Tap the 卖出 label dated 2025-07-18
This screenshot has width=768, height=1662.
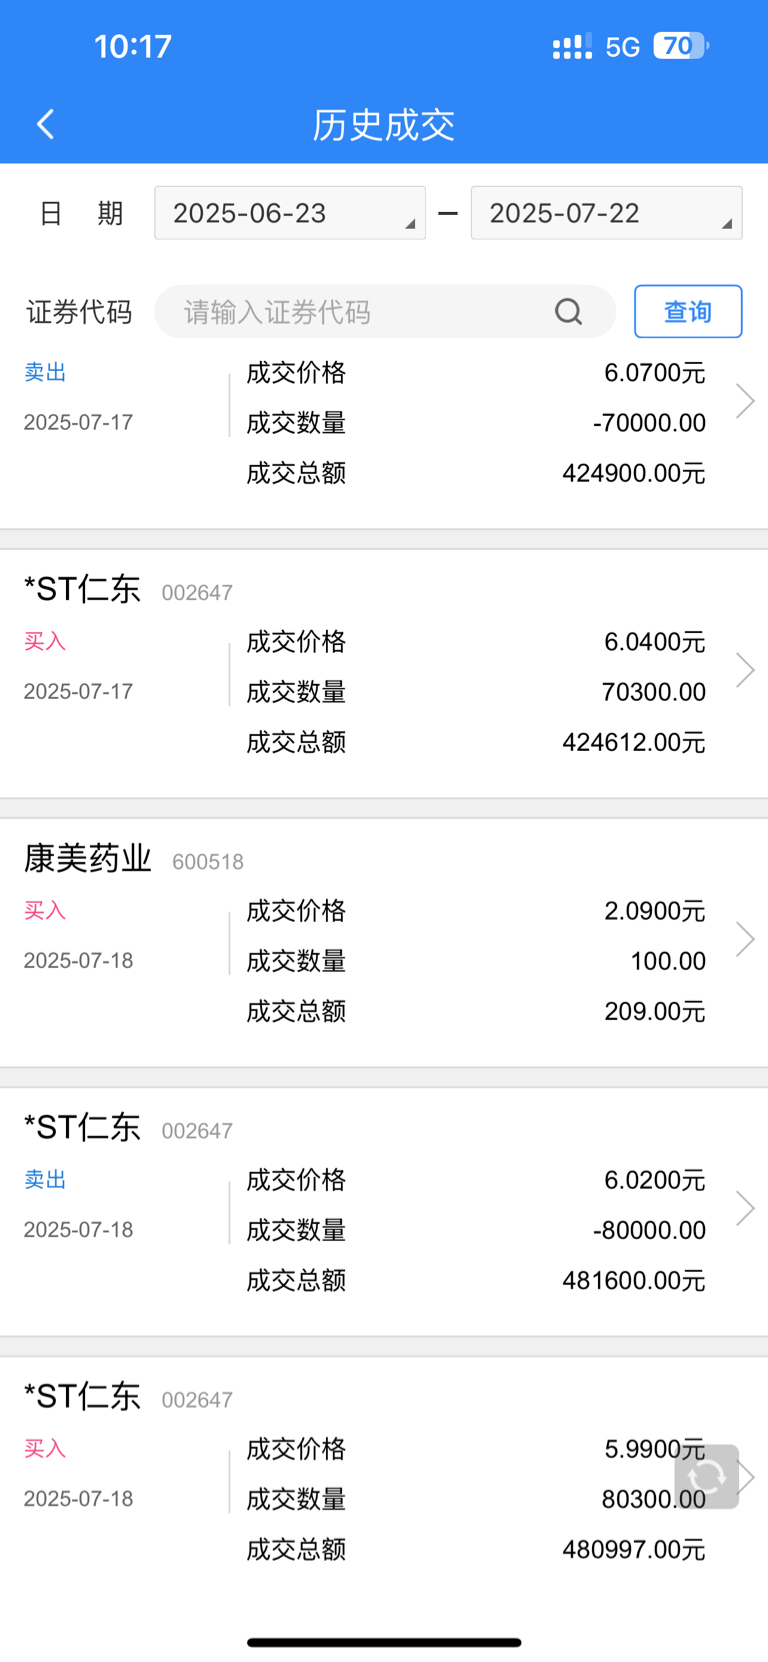pos(45,1180)
